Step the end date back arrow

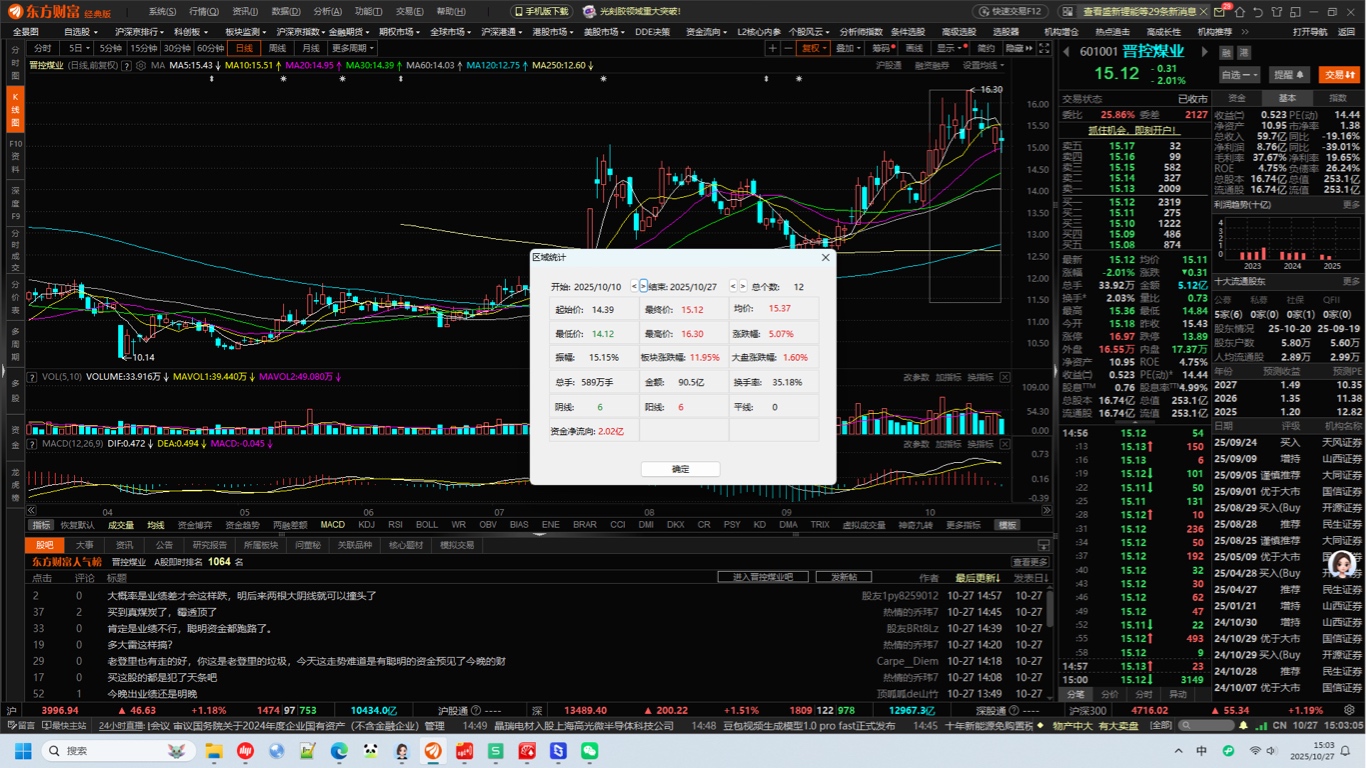[733, 286]
